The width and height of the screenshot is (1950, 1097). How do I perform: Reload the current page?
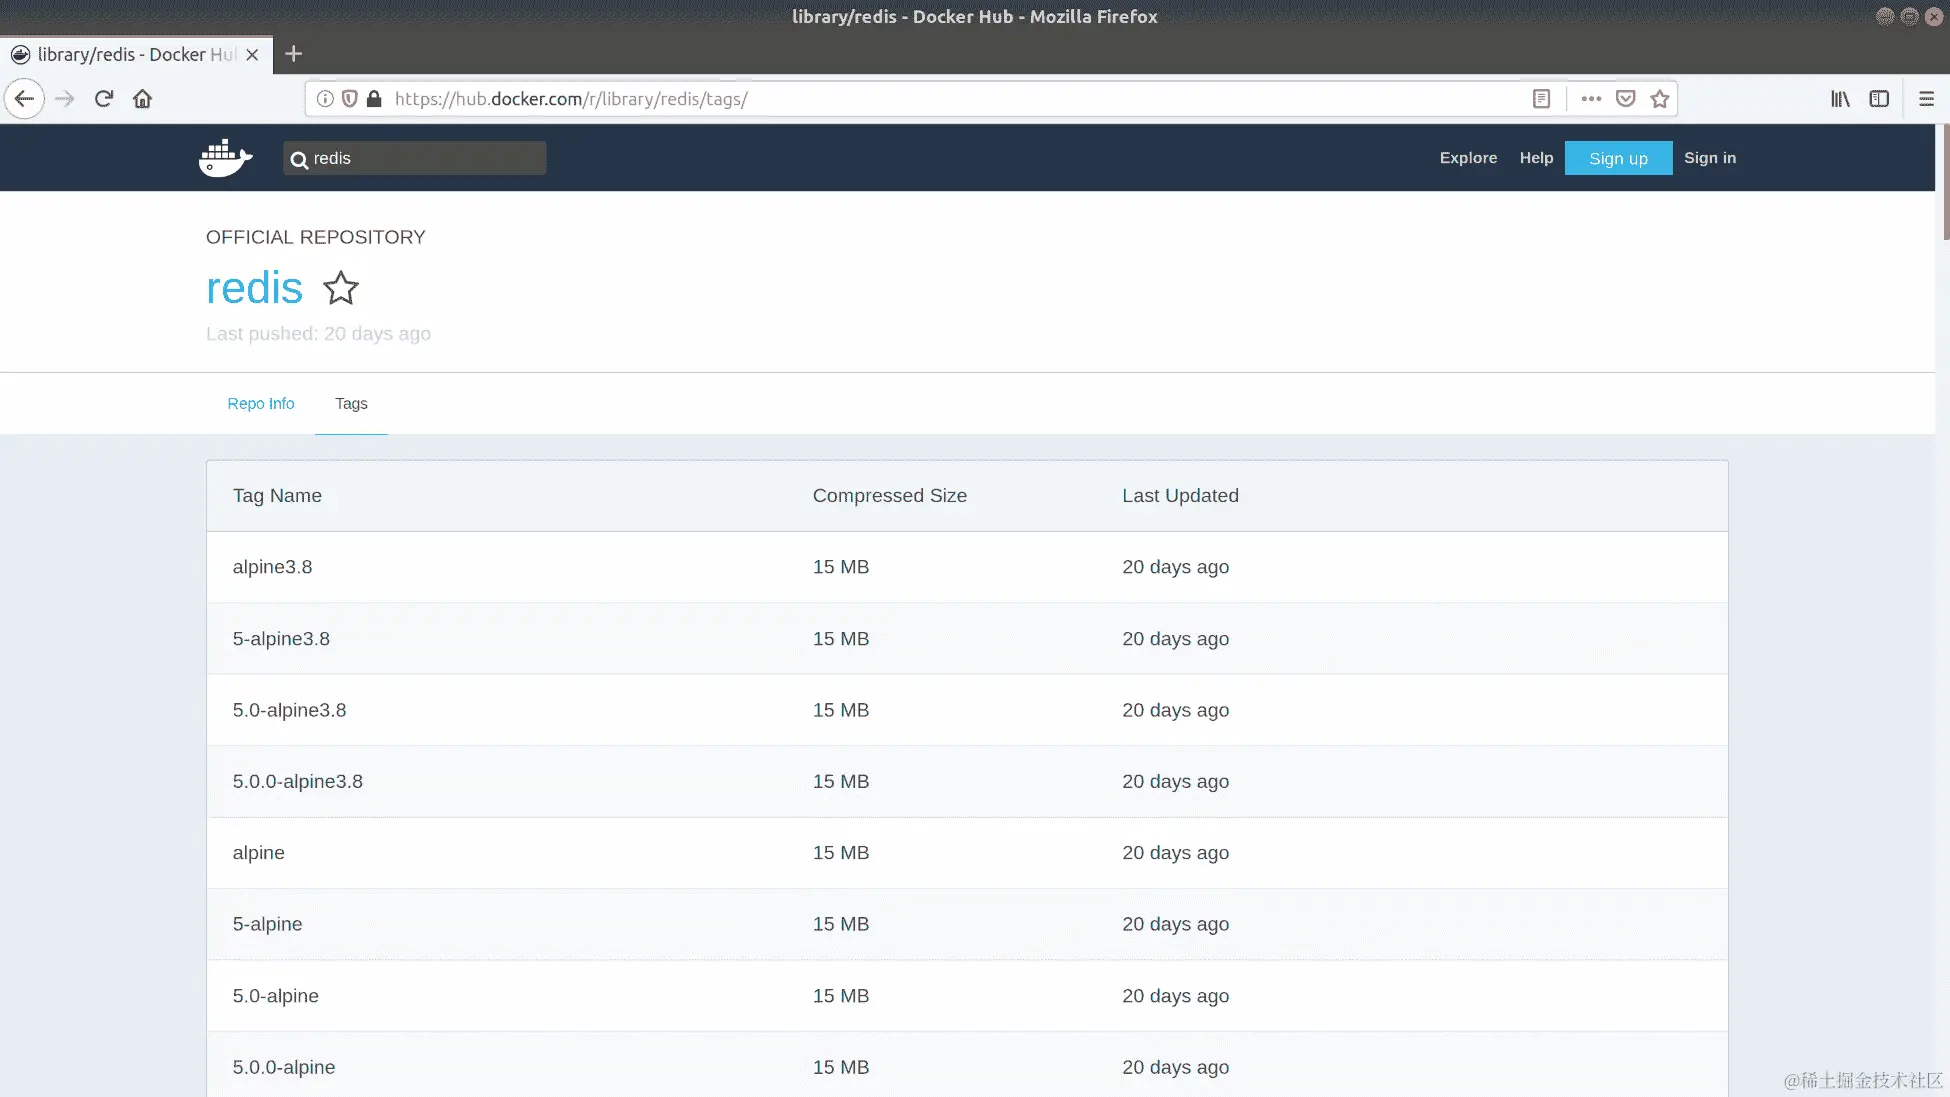104,99
